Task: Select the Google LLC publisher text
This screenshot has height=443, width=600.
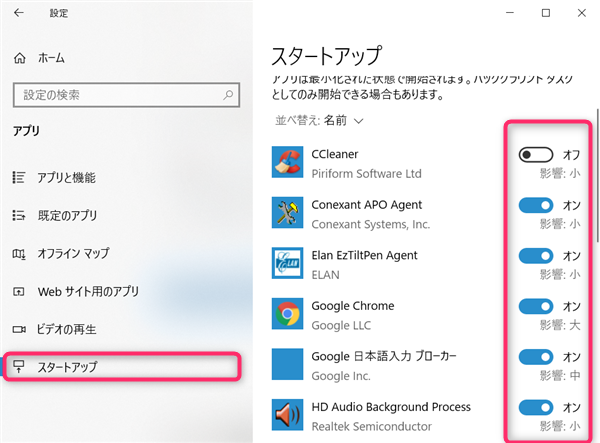Action: (x=341, y=326)
